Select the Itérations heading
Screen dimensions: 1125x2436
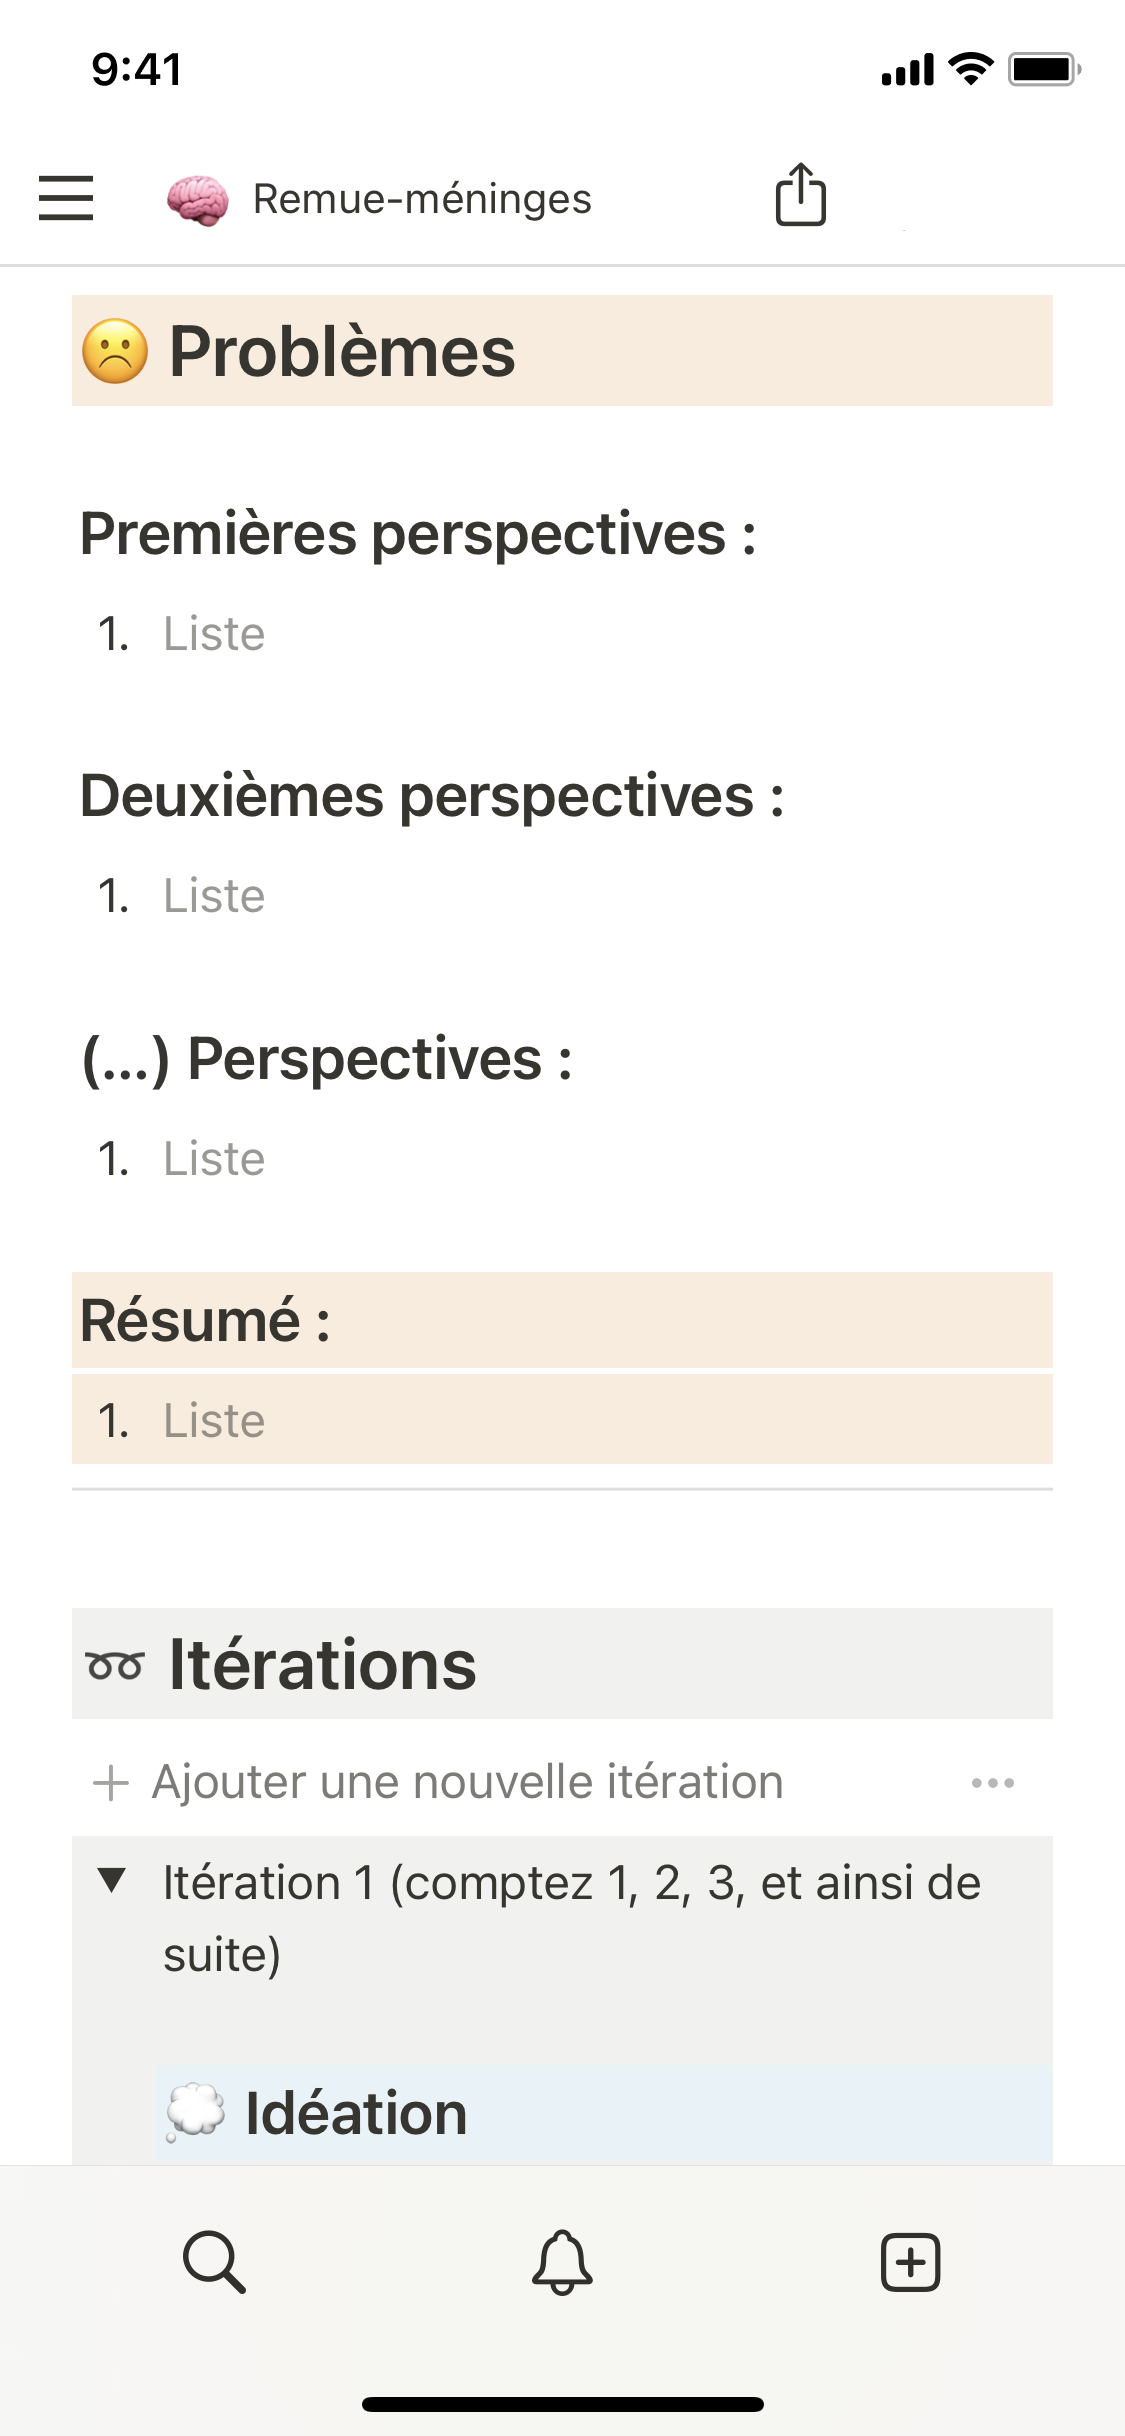(x=322, y=1665)
